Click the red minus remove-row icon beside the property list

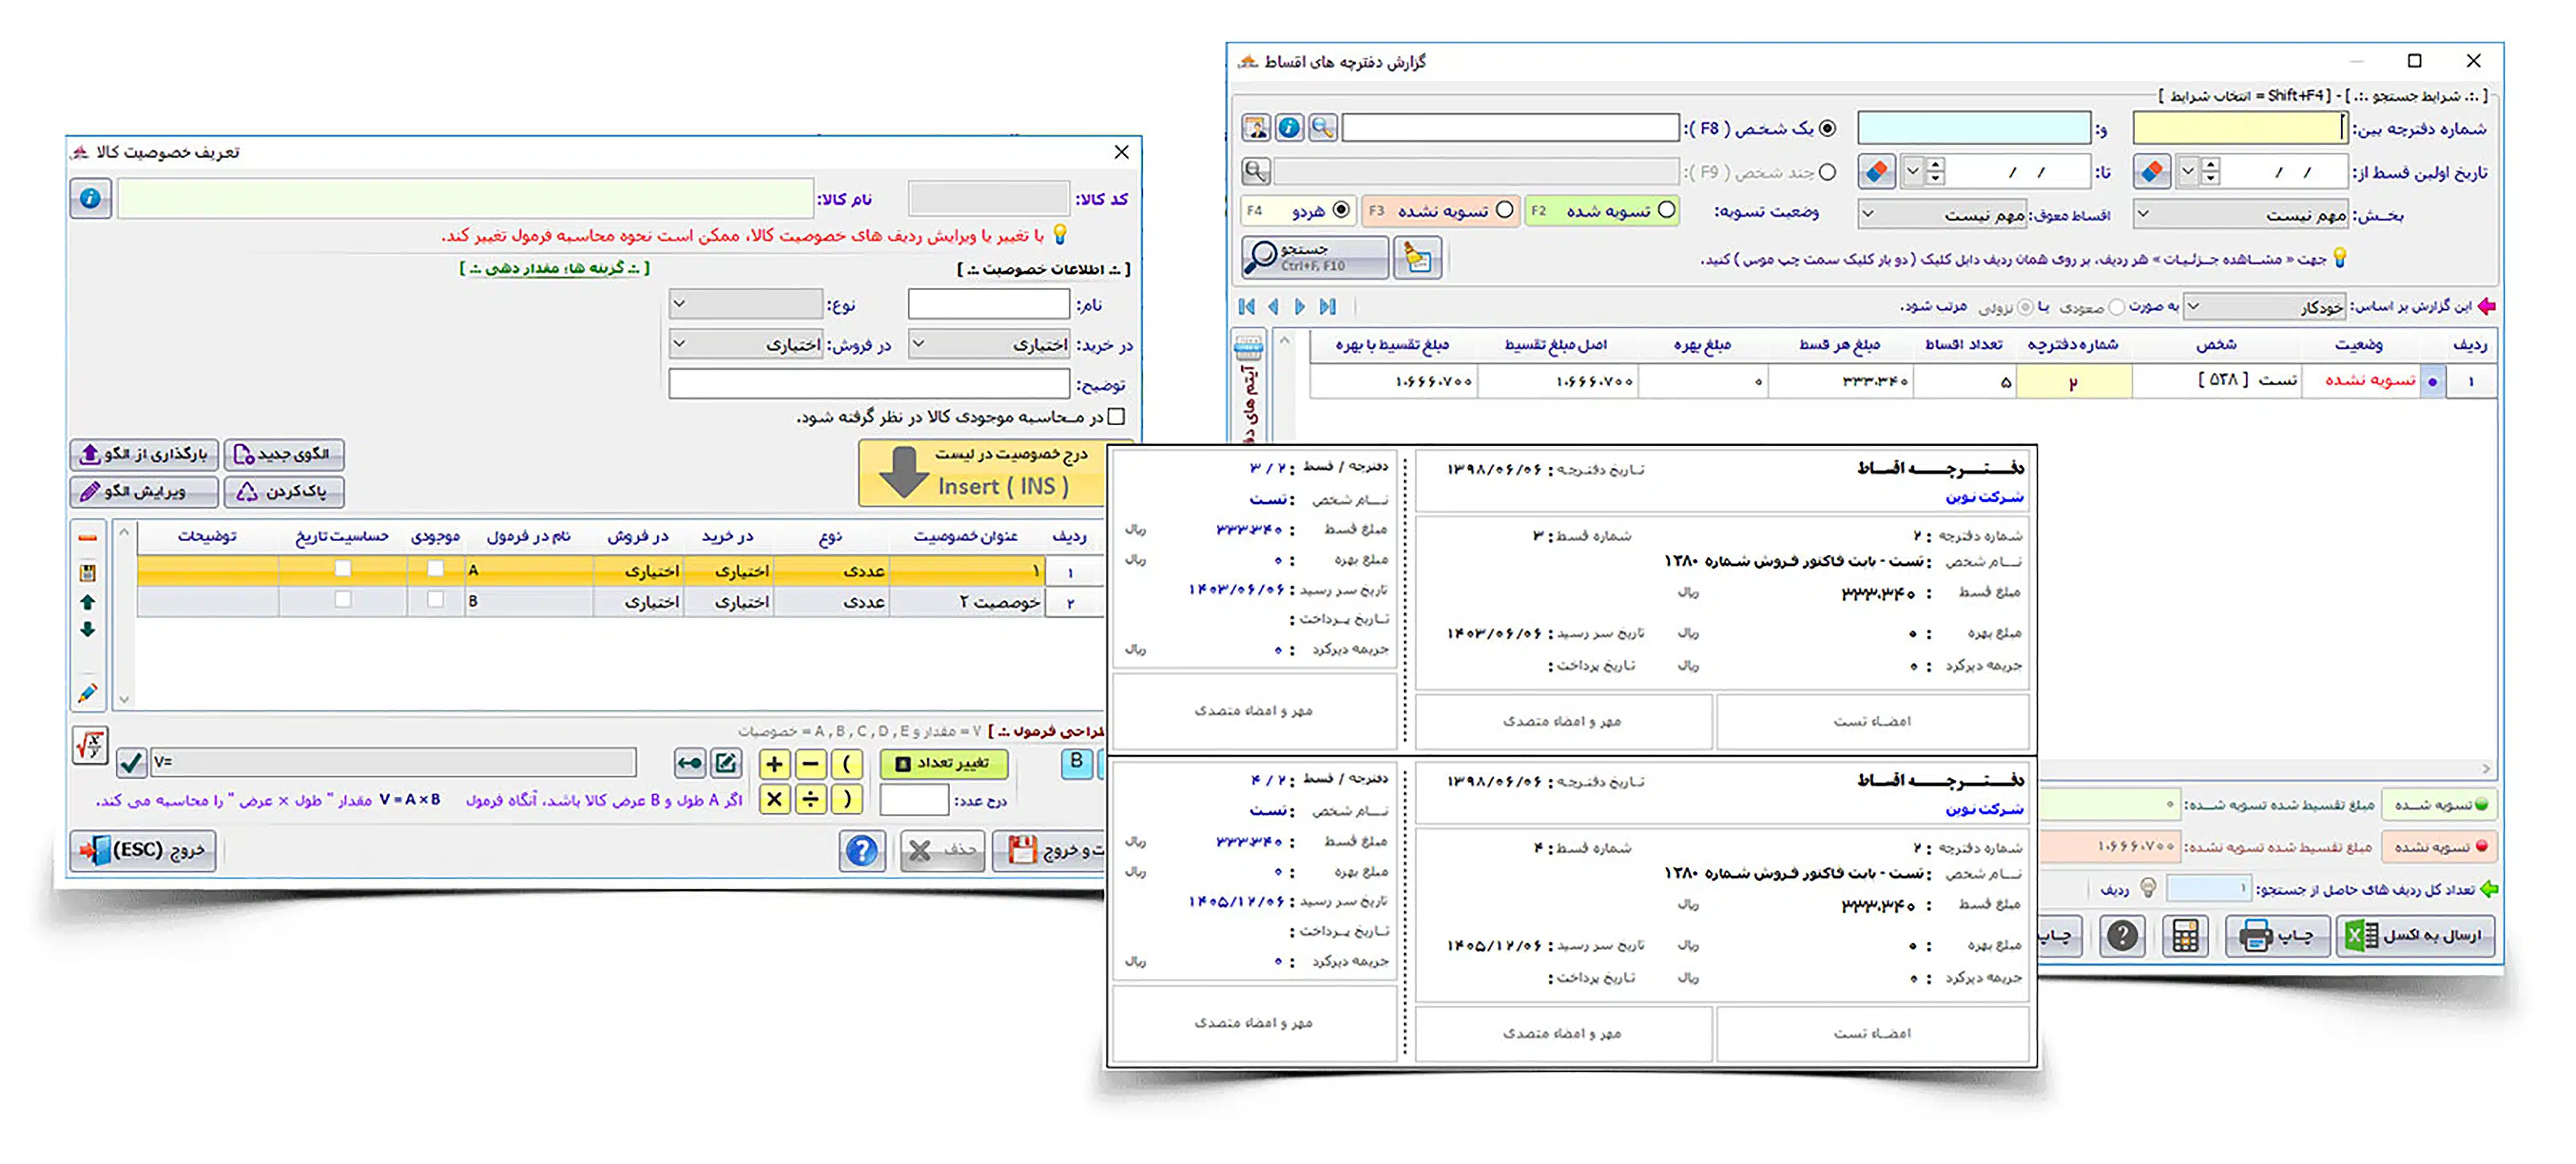(x=88, y=538)
